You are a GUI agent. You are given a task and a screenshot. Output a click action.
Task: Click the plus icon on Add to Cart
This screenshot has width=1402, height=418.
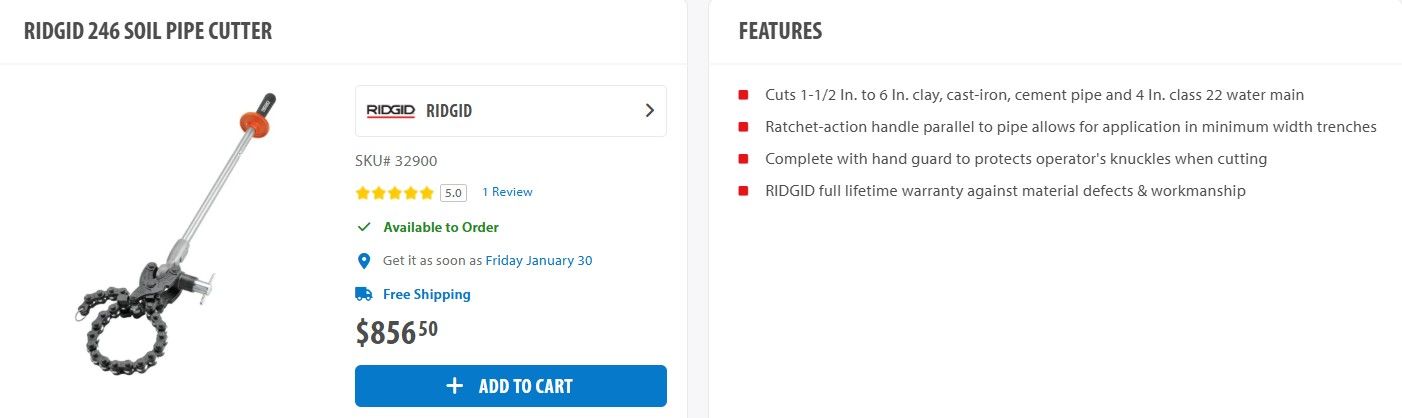coord(455,386)
